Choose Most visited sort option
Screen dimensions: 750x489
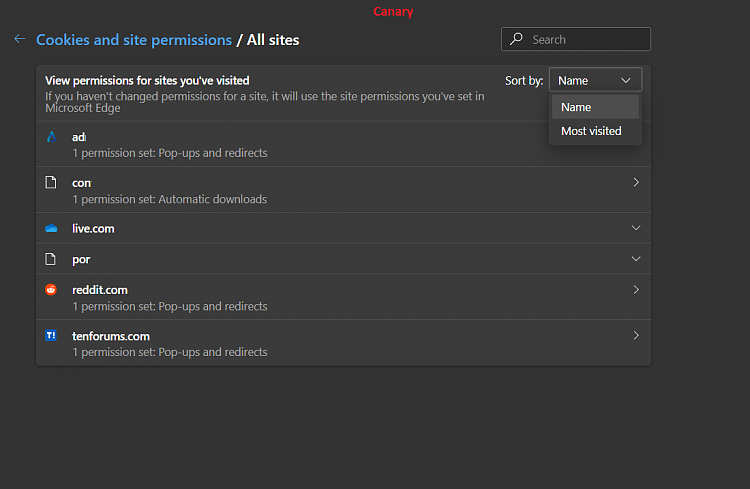(595, 131)
